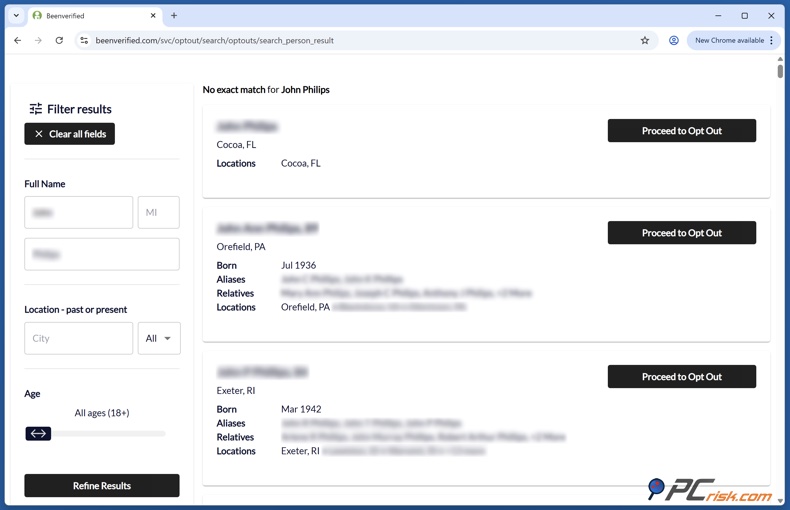Click the Refine Results button
The height and width of the screenshot is (510, 790).
102,485
